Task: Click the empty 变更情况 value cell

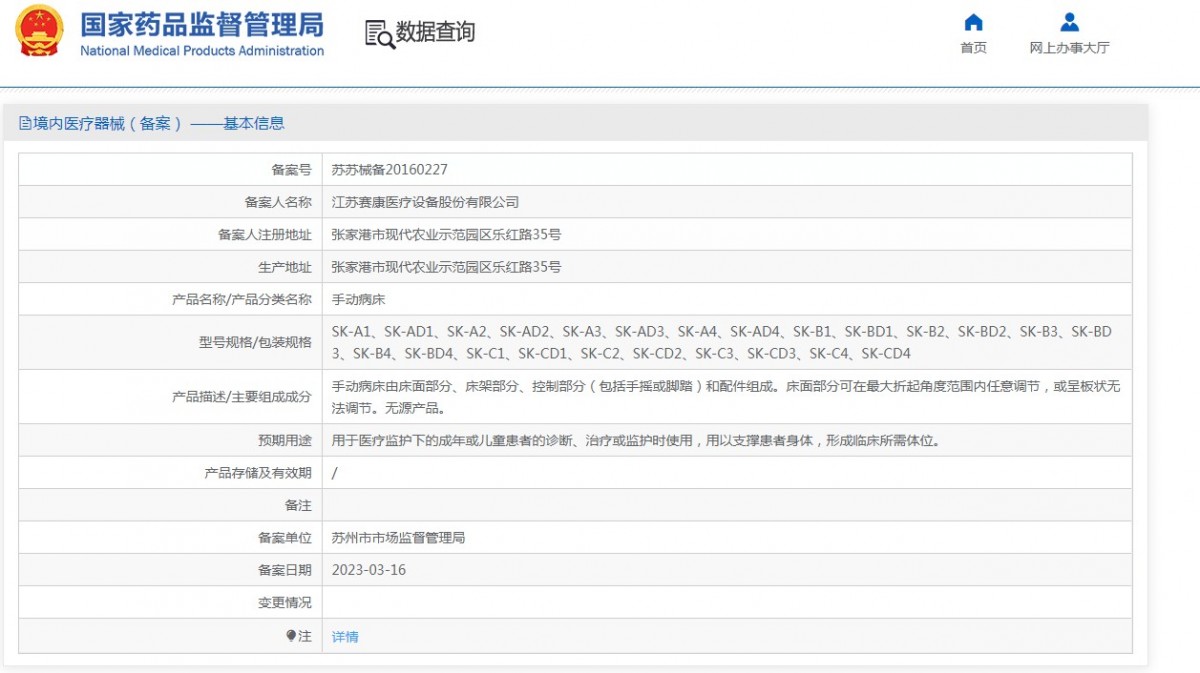Action: tap(727, 603)
